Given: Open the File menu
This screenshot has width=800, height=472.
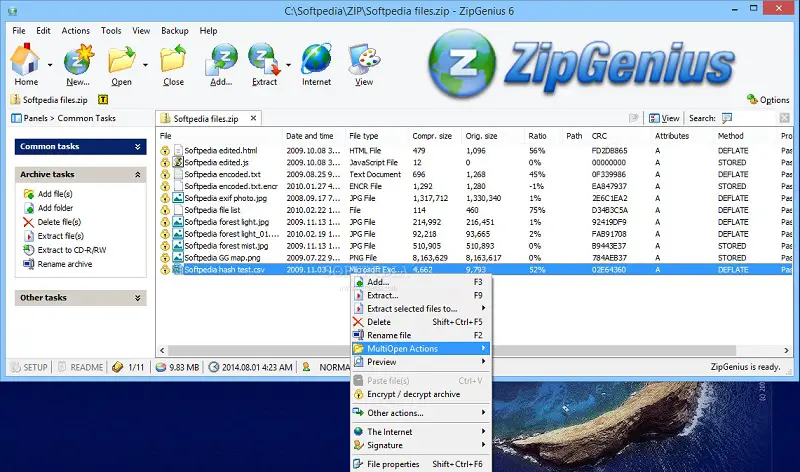Looking at the screenshot, I should click(19, 31).
